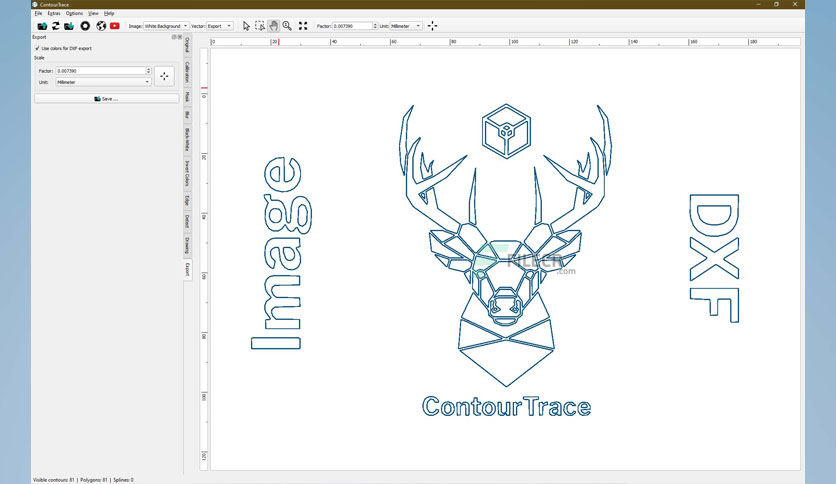
Task: Open the YouTube tutorial icon
Action: pyautogui.click(x=115, y=26)
